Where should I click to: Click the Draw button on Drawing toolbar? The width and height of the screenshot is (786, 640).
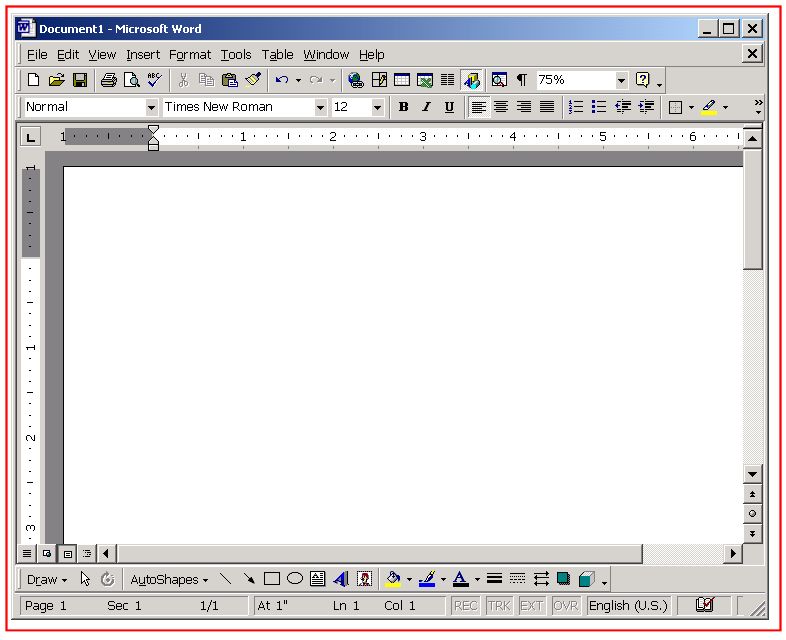click(x=46, y=579)
